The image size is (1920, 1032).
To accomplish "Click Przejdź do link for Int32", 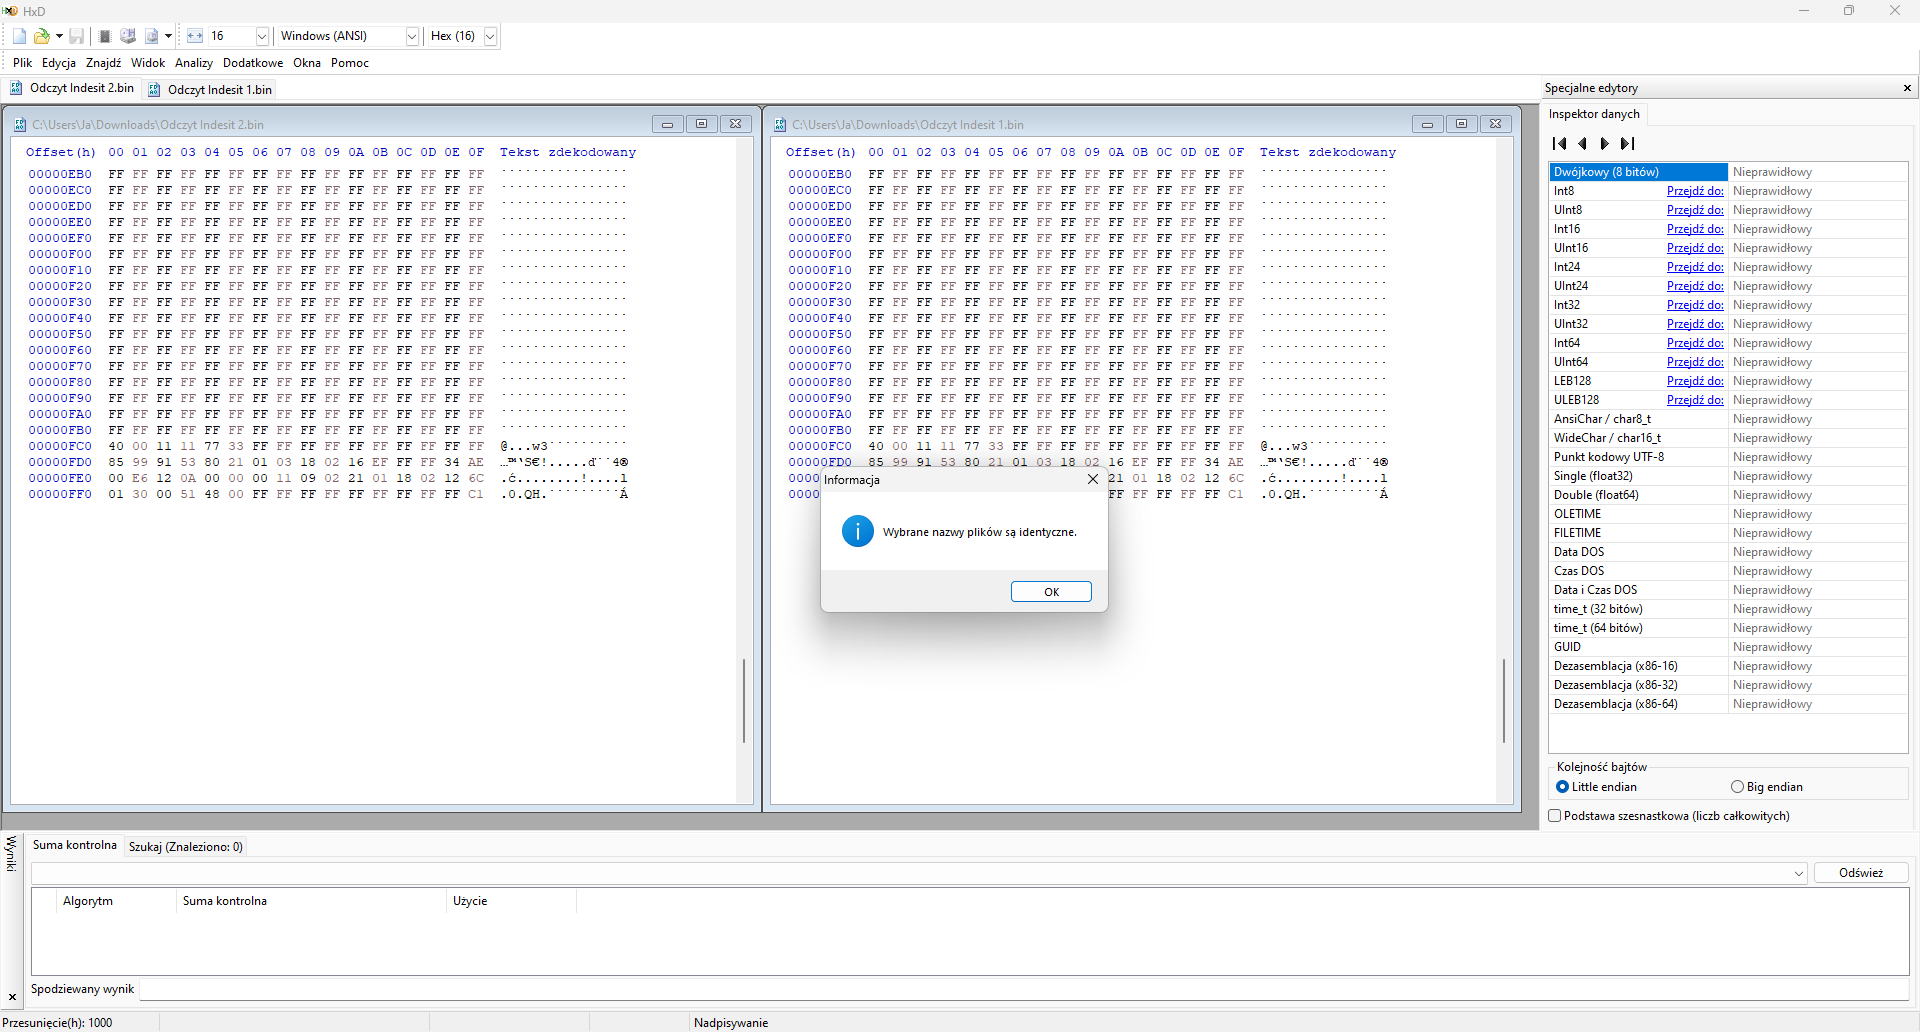I will click(x=1695, y=305).
